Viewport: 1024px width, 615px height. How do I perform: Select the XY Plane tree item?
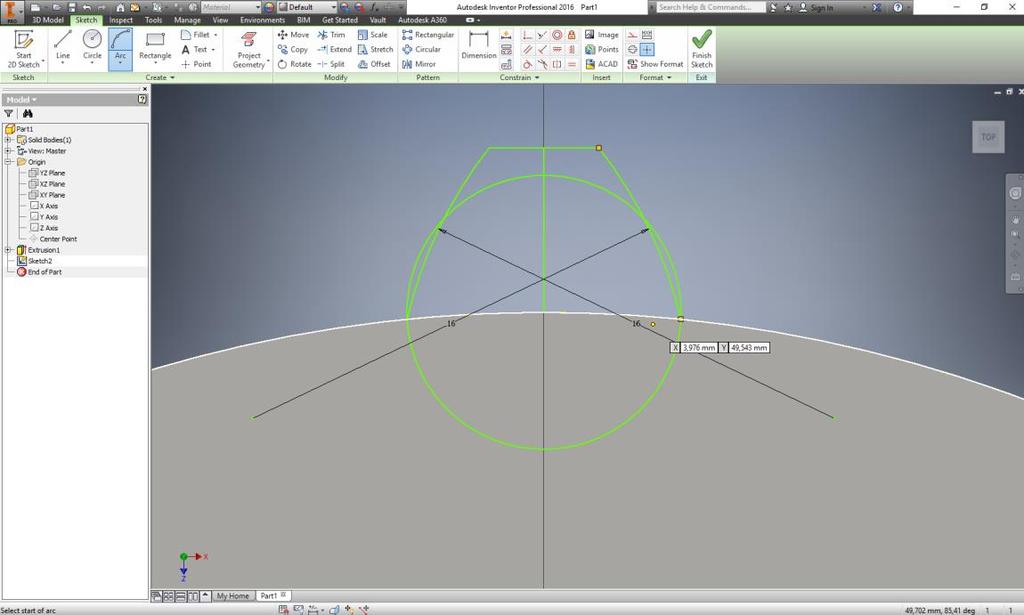click(x=46, y=195)
